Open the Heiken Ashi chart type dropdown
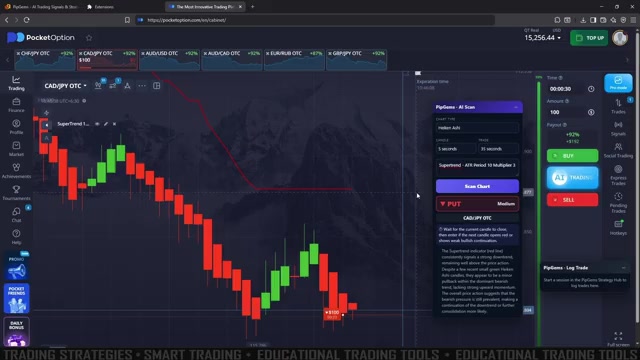Viewport: 640px width, 360px height. (477, 128)
